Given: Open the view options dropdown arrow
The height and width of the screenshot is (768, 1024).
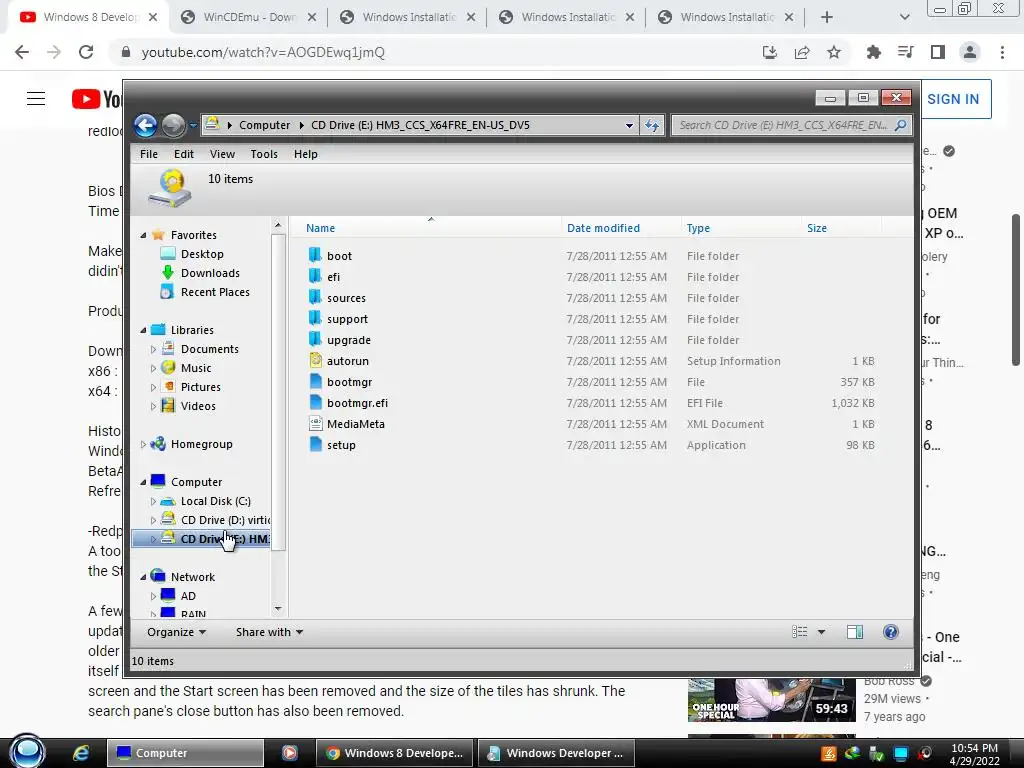Looking at the screenshot, I should pyautogui.click(x=821, y=632).
